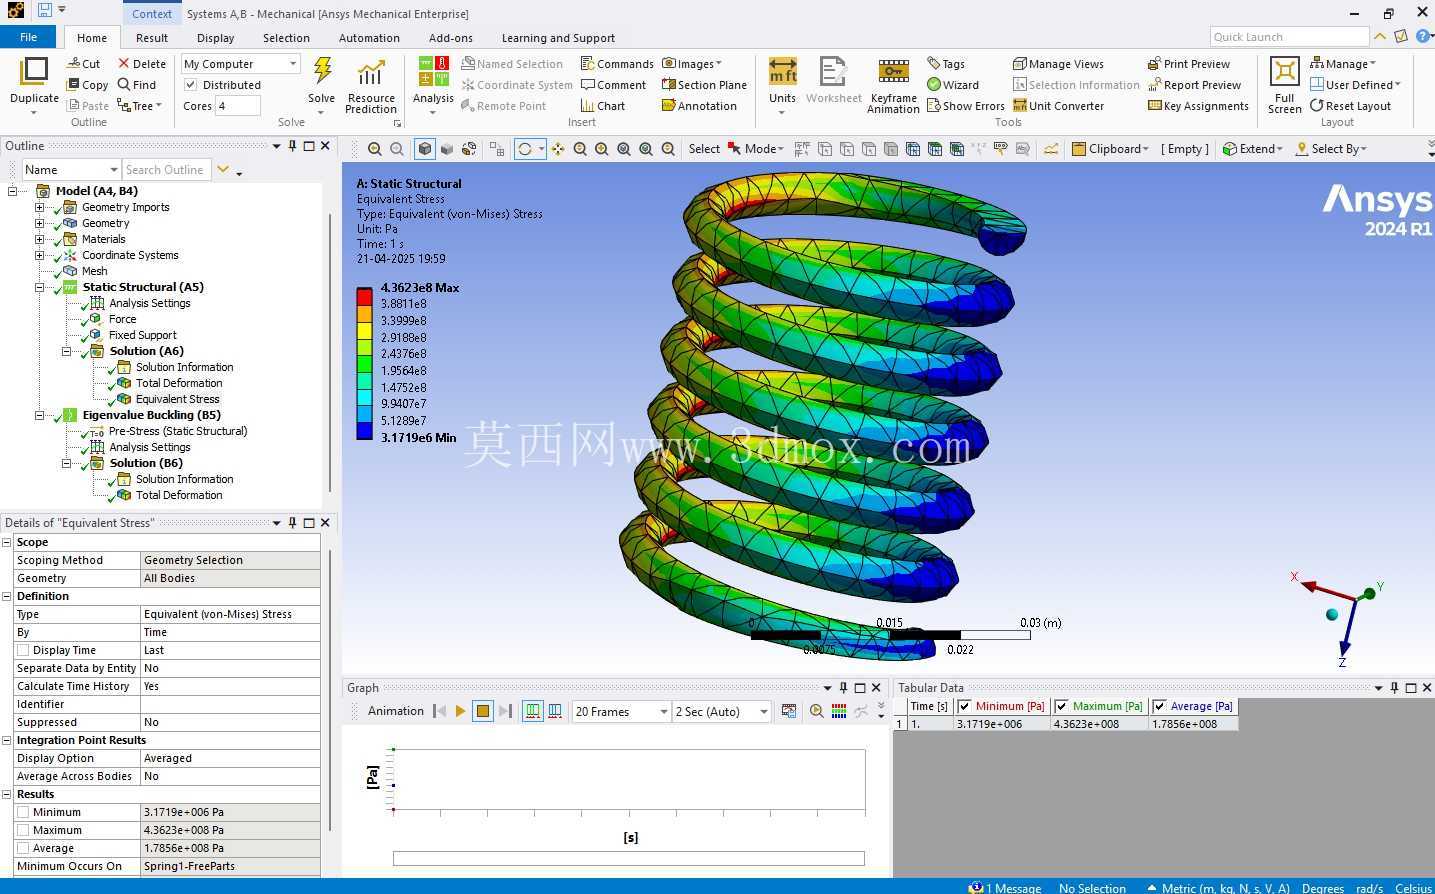Play the result animation
This screenshot has width=1435, height=894.
[x=461, y=711]
